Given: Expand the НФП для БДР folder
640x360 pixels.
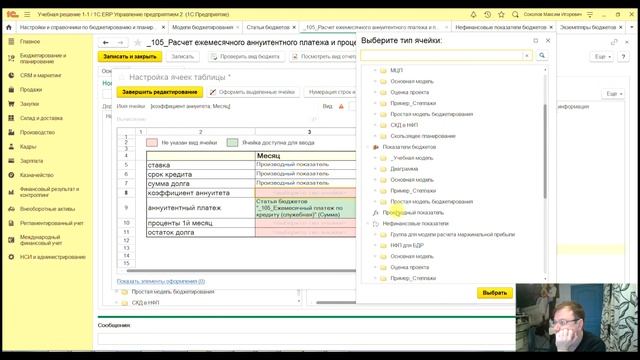Looking at the screenshot, I should (375, 246).
